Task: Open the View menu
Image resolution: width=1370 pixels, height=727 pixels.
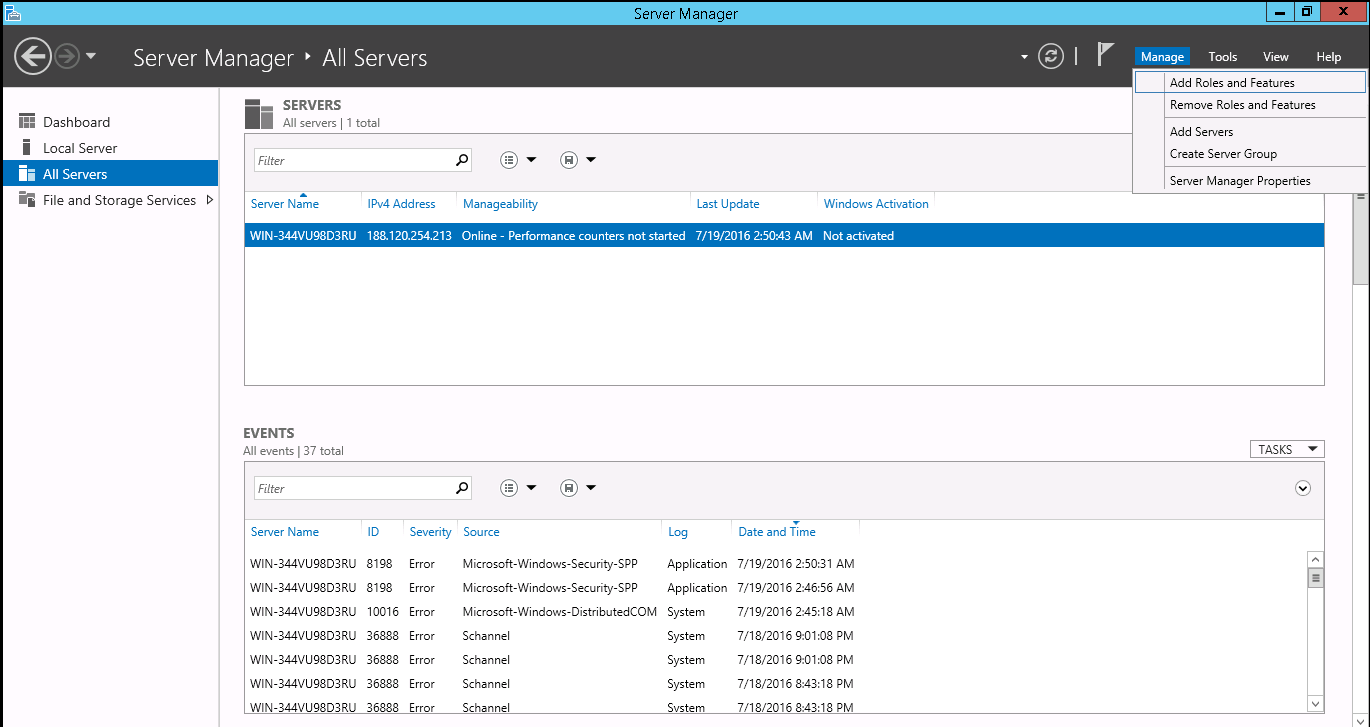Action: tap(1276, 57)
